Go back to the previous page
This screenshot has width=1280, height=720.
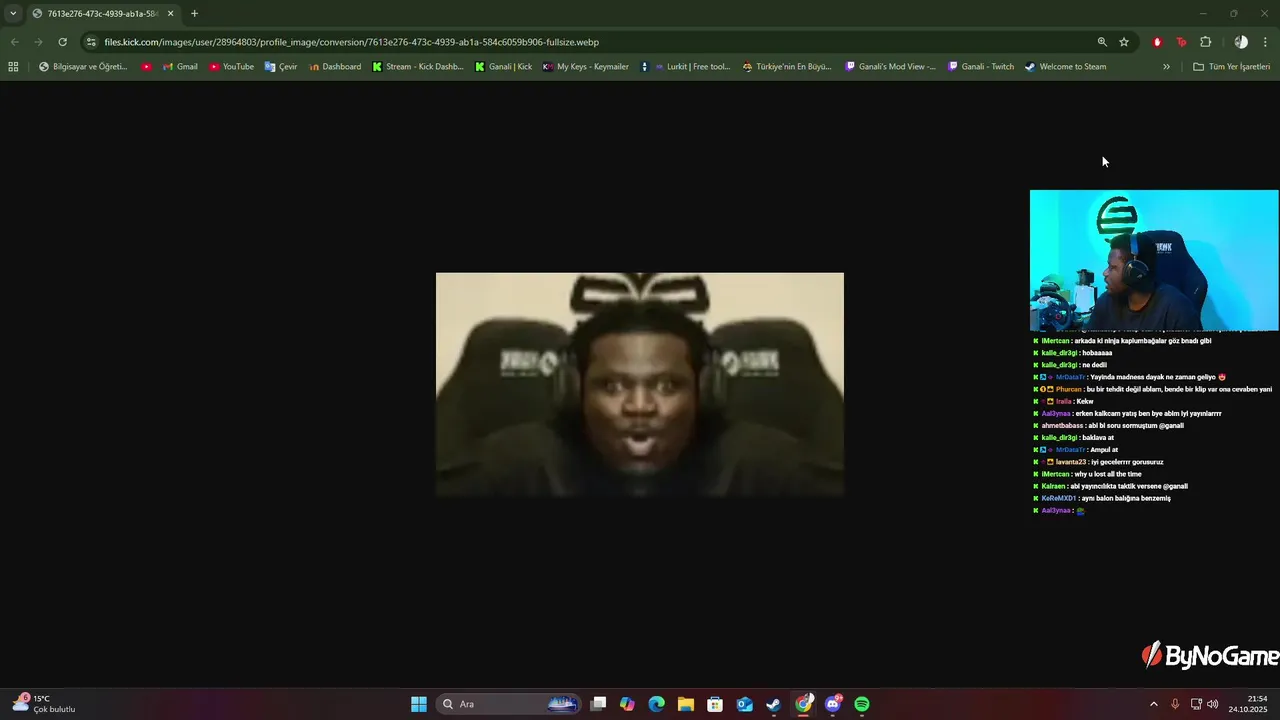coord(14,42)
